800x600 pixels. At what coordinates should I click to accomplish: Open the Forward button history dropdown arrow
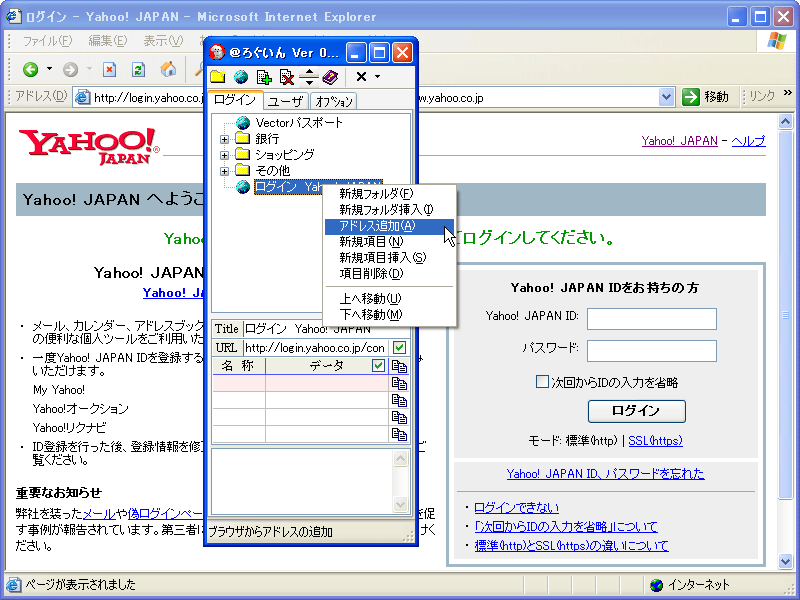[89, 69]
